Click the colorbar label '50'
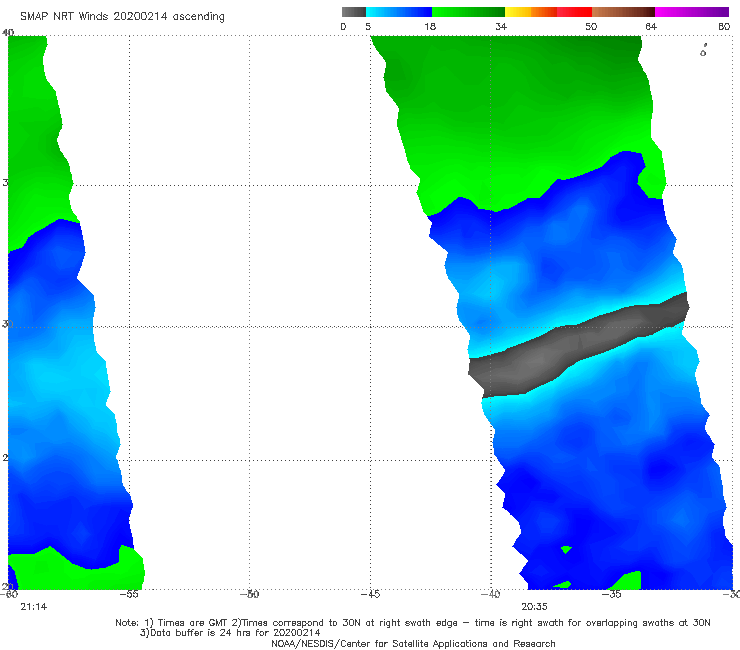 pos(591,26)
